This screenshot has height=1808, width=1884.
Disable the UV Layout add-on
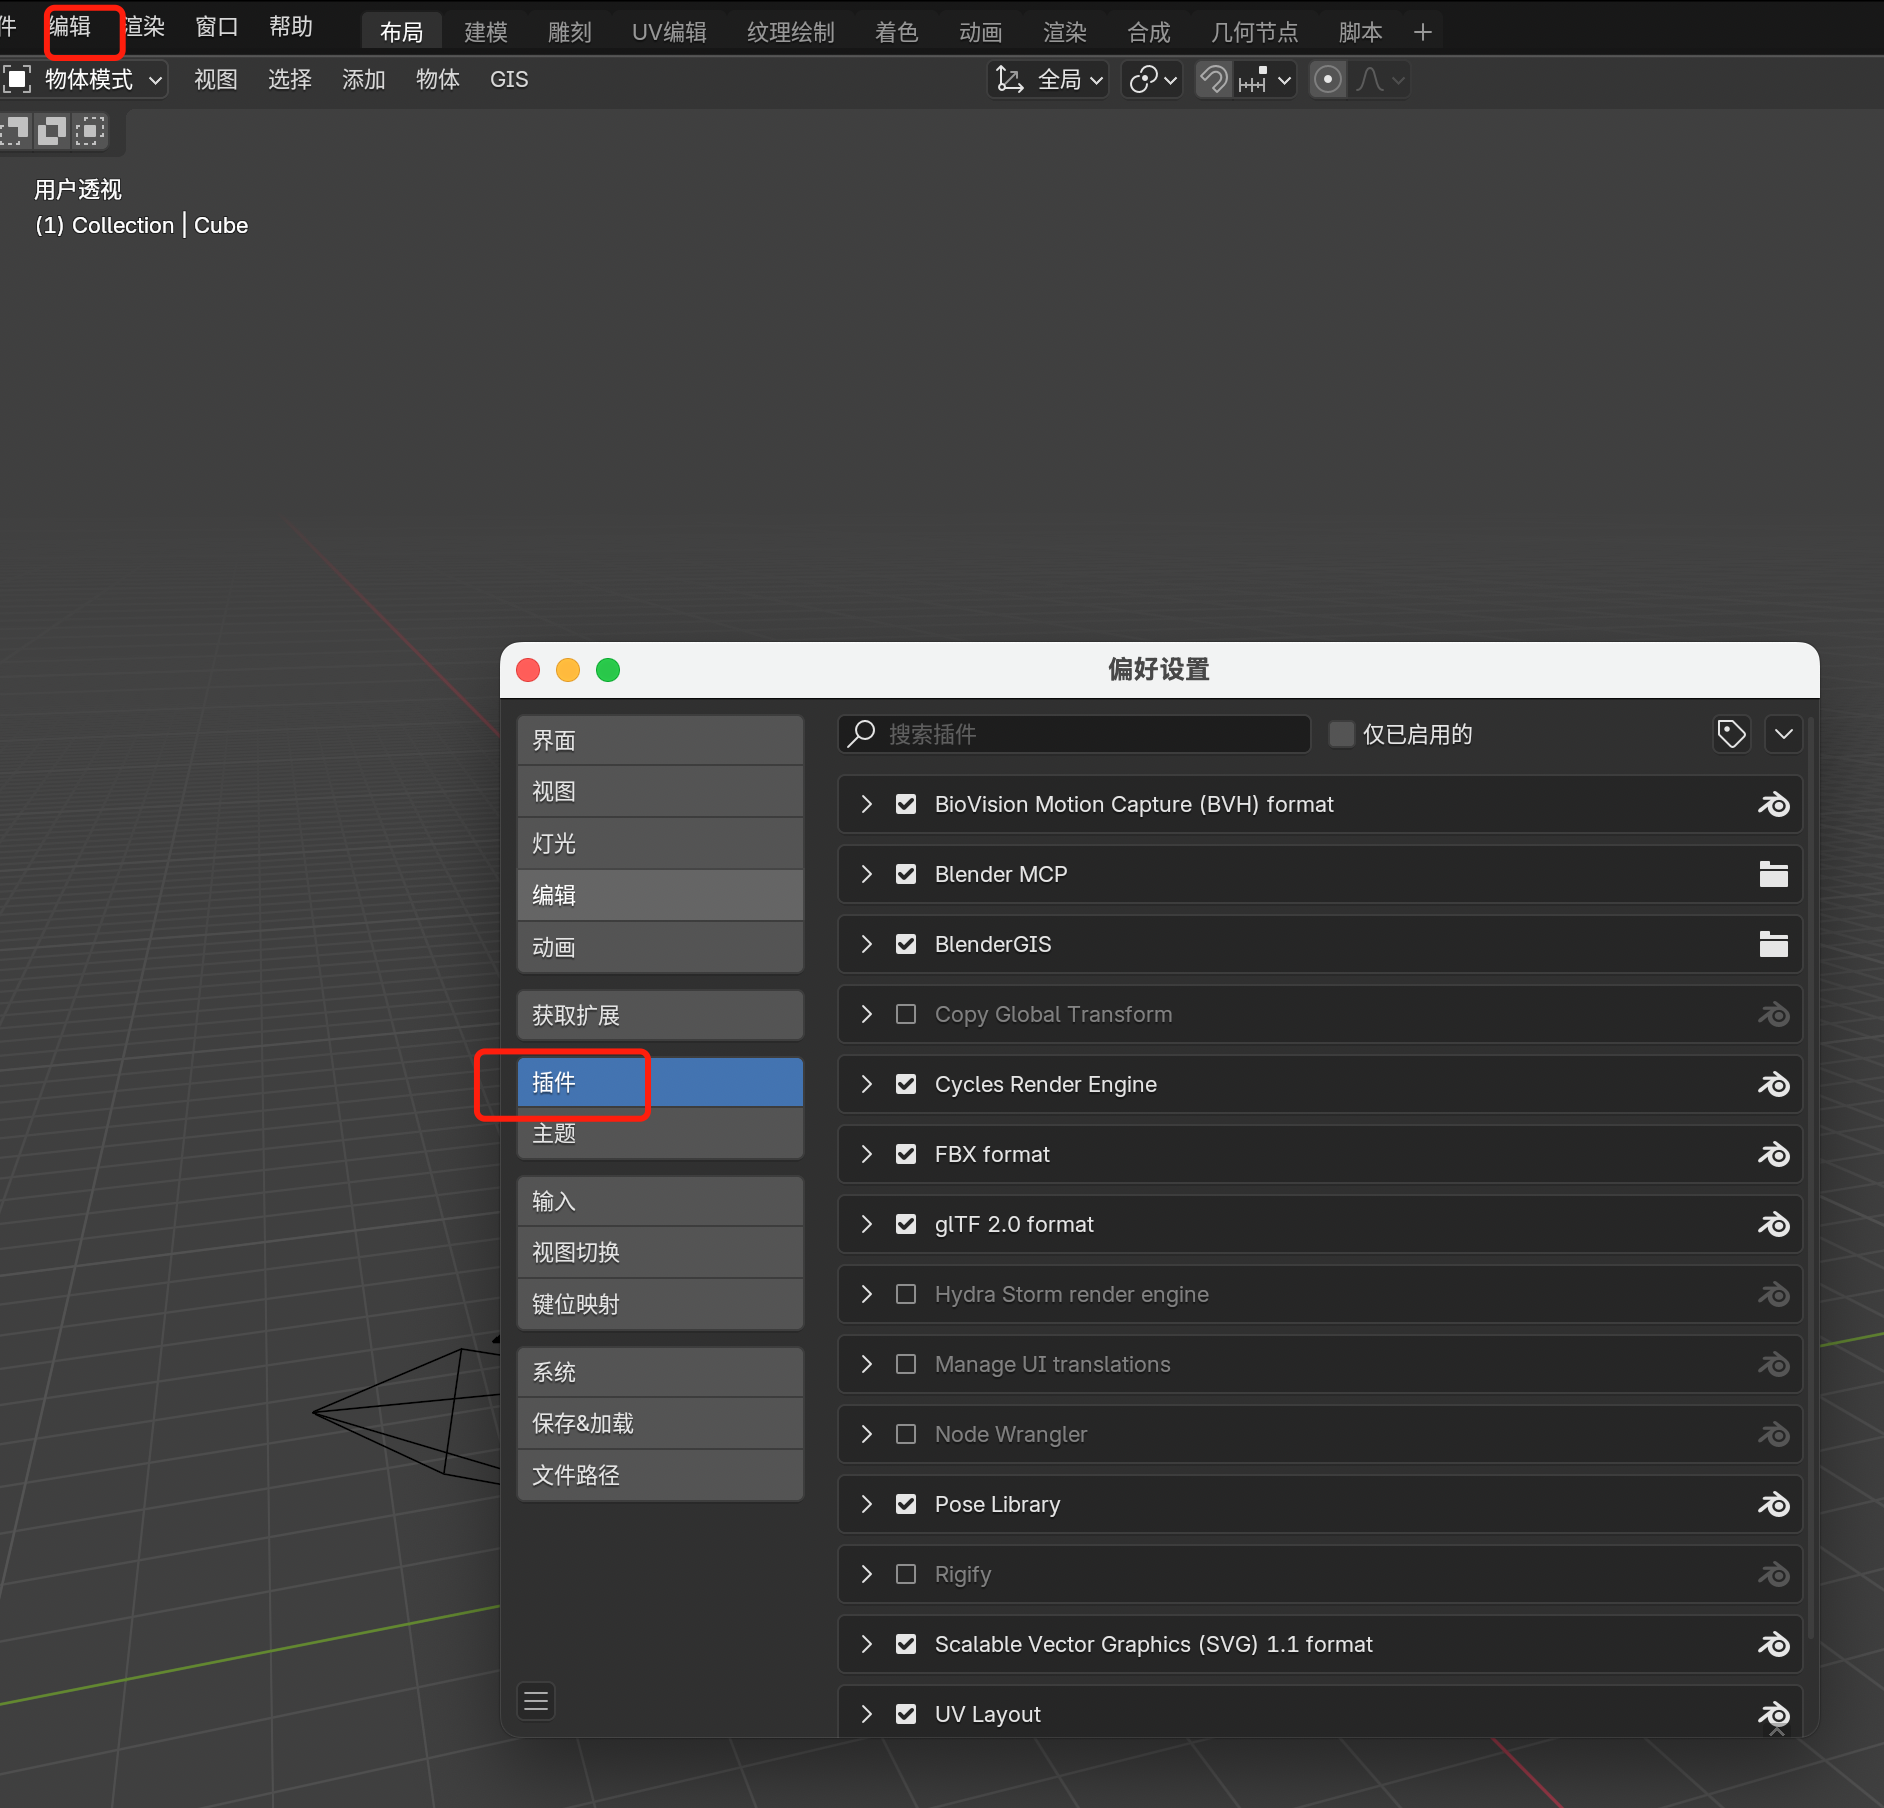point(906,1714)
